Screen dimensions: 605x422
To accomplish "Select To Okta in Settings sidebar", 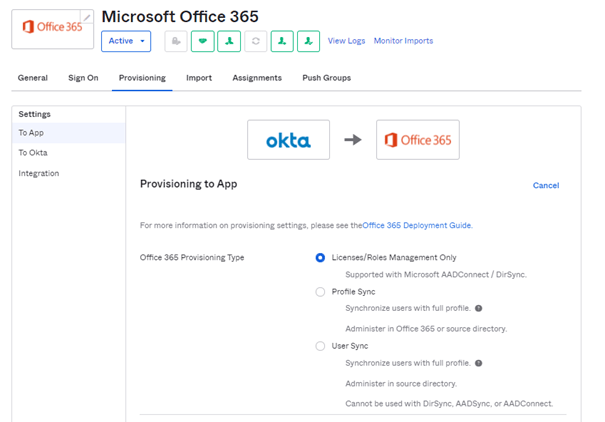I will [x=33, y=153].
